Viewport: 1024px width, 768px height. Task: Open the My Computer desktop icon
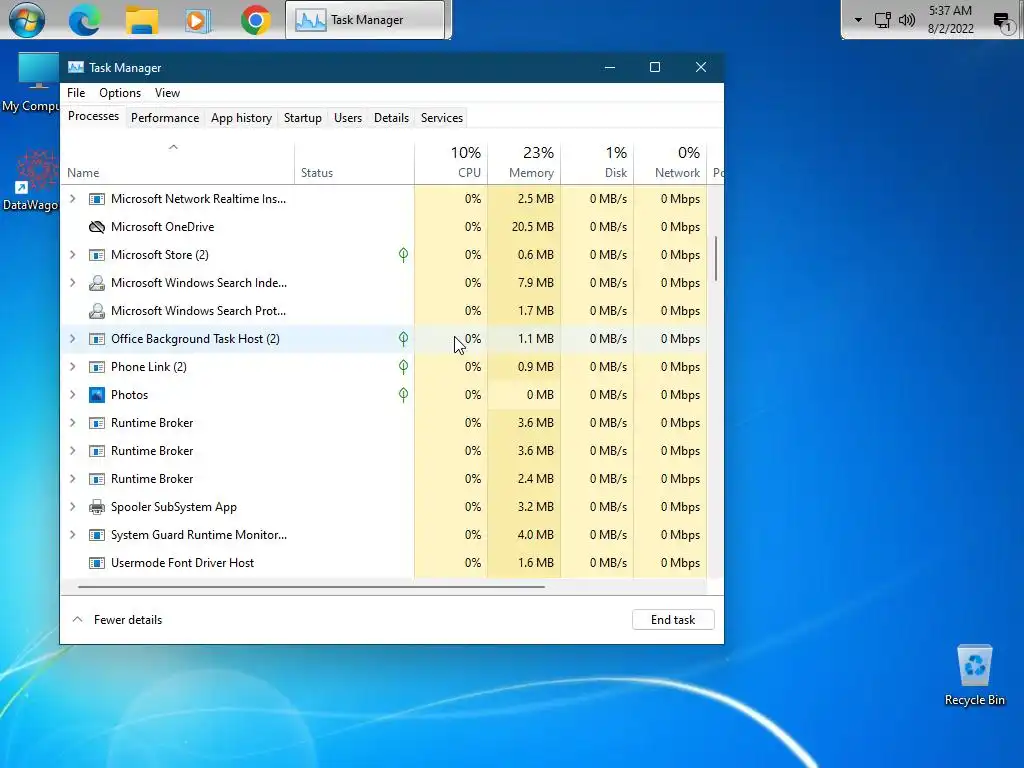tap(30, 83)
